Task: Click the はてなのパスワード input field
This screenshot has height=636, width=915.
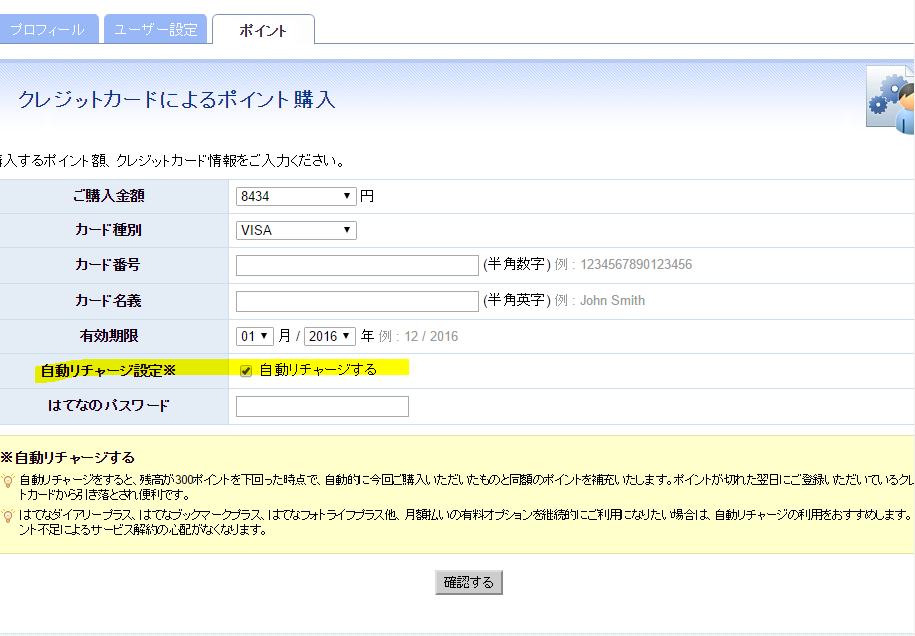Action: click(x=322, y=406)
